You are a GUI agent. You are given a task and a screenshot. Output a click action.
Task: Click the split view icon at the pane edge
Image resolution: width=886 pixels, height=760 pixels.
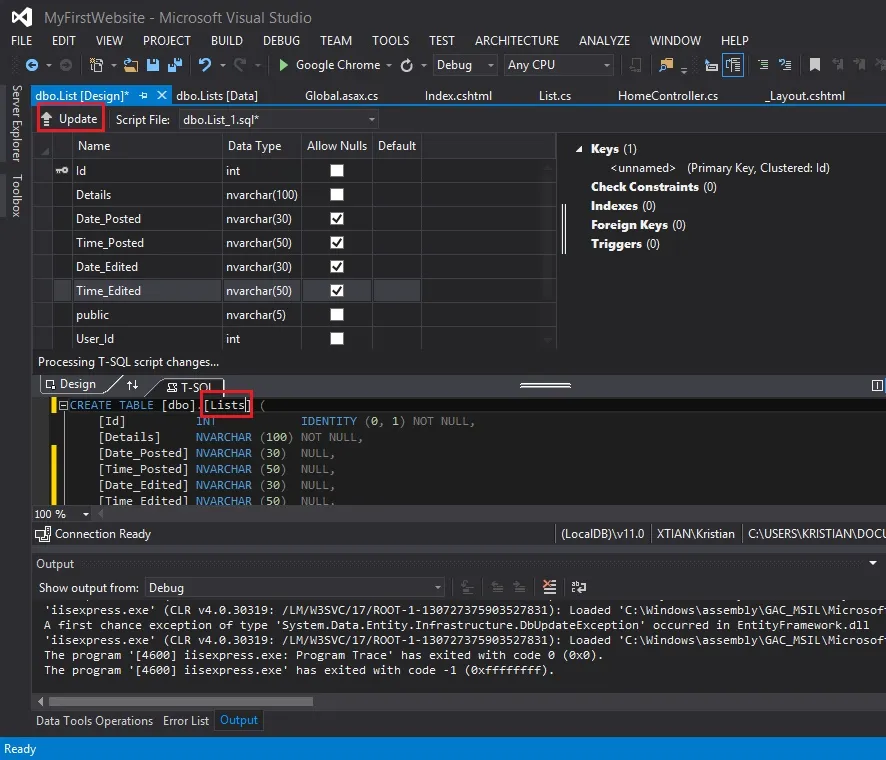pos(877,385)
